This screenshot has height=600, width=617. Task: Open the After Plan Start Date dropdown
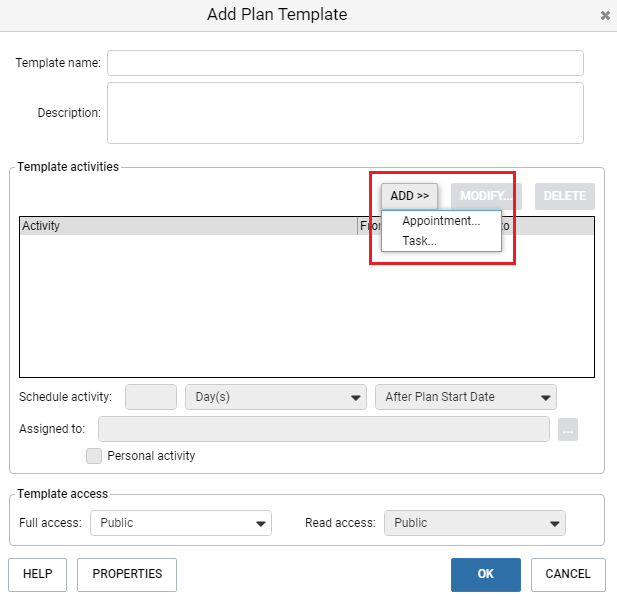coord(466,397)
